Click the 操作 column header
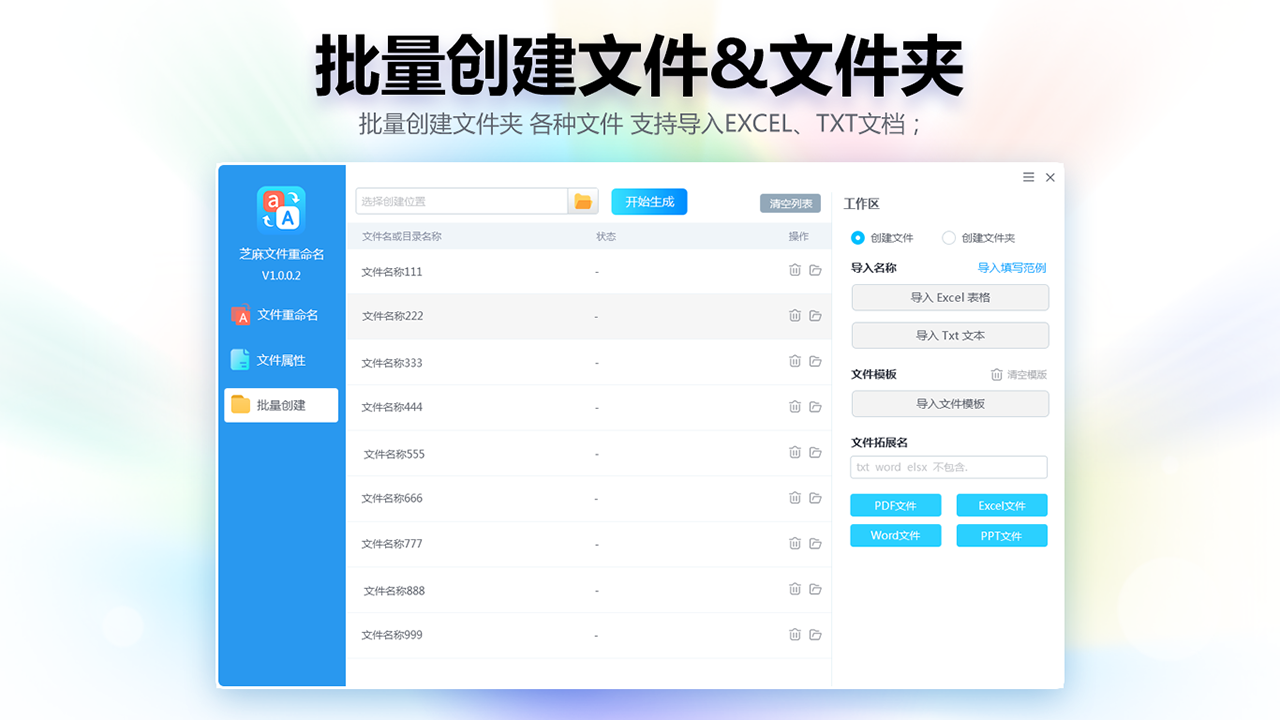Screen dimensions: 1280x720 tap(798, 237)
